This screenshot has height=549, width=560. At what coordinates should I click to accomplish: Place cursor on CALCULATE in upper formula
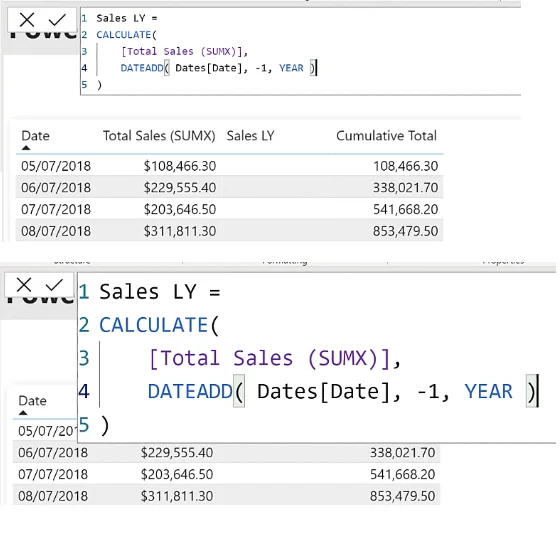pyautogui.click(x=124, y=35)
